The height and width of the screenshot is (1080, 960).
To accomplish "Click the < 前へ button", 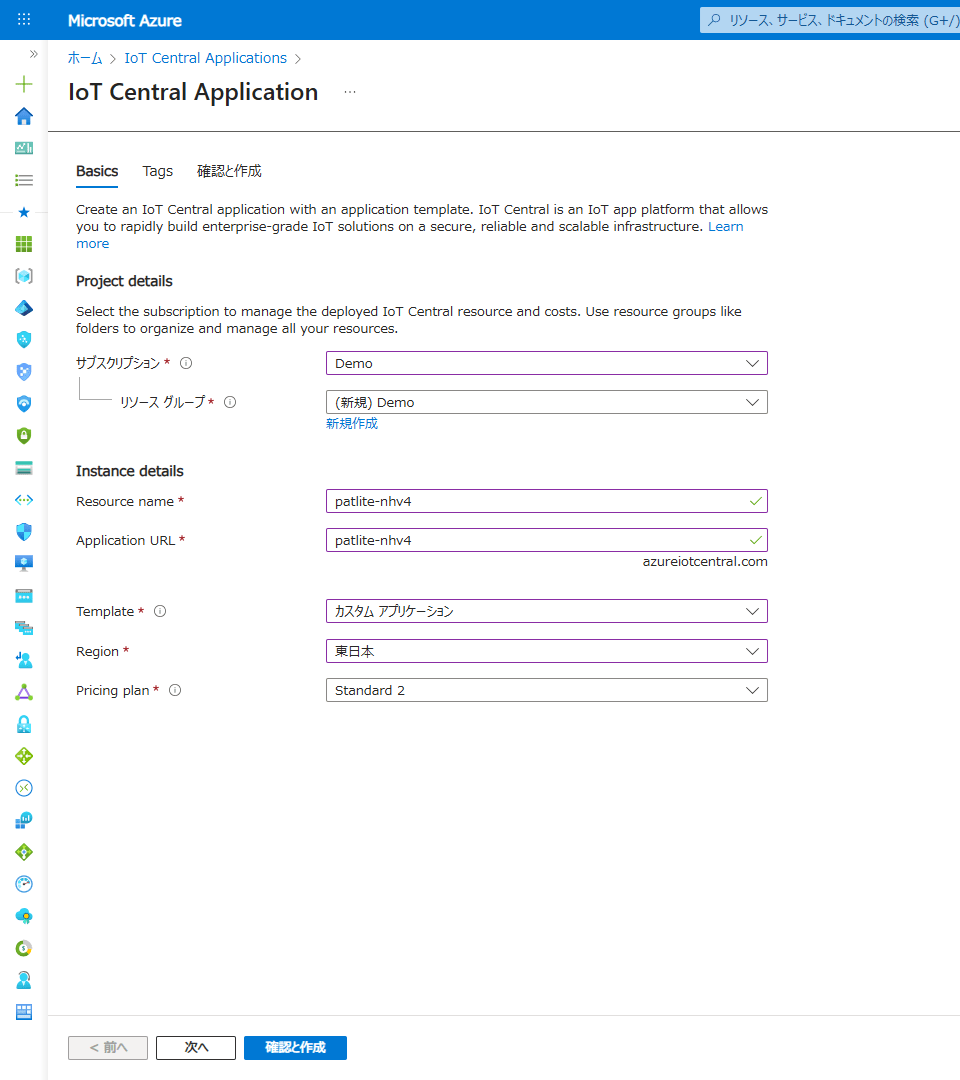I will tap(108, 1048).
